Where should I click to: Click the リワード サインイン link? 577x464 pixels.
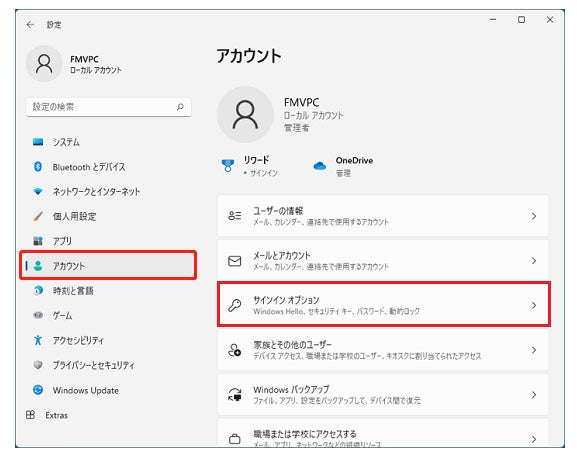point(263,173)
